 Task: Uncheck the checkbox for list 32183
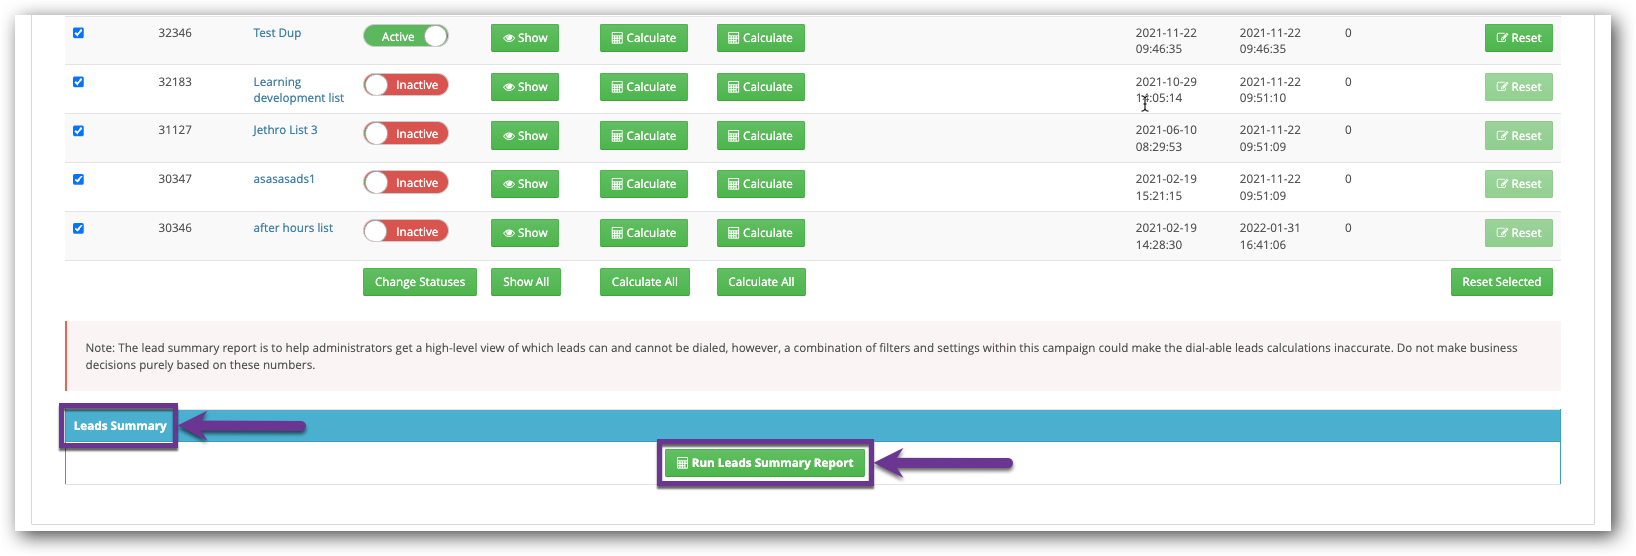click(x=78, y=82)
